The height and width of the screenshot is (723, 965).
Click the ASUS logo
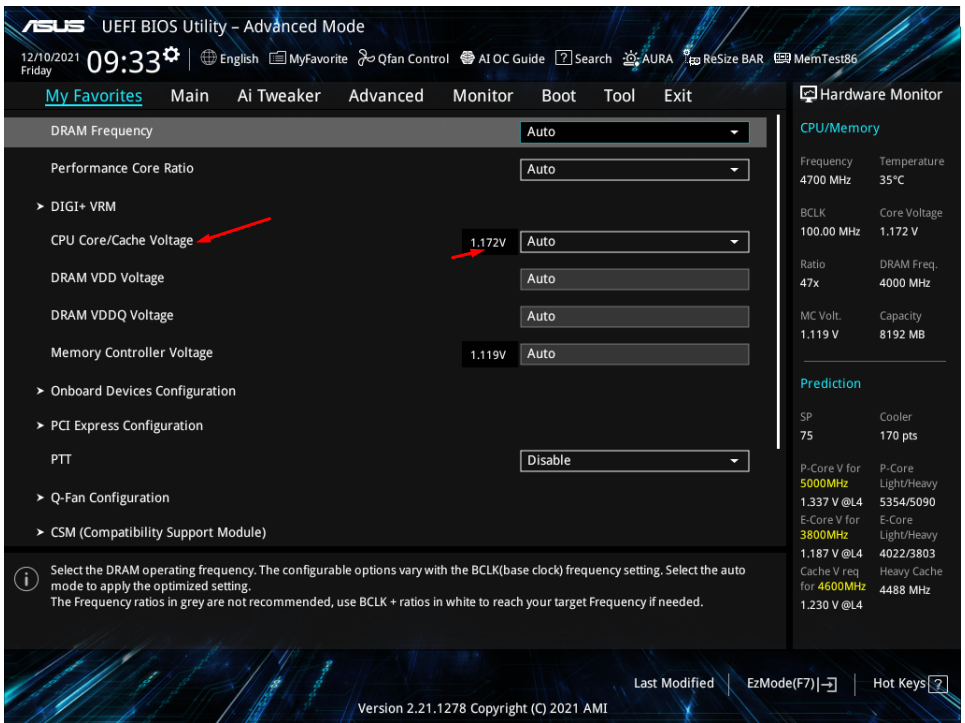point(54,26)
